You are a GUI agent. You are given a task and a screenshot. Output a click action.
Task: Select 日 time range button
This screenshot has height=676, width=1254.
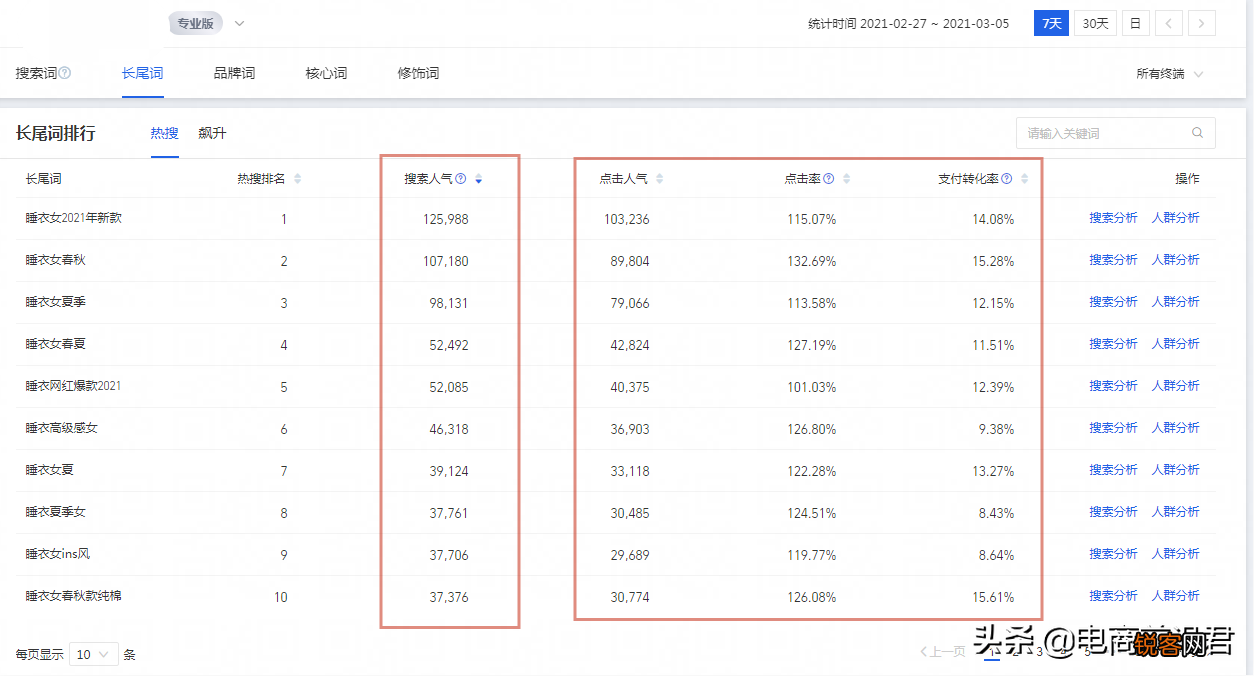[x=1135, y=23]
